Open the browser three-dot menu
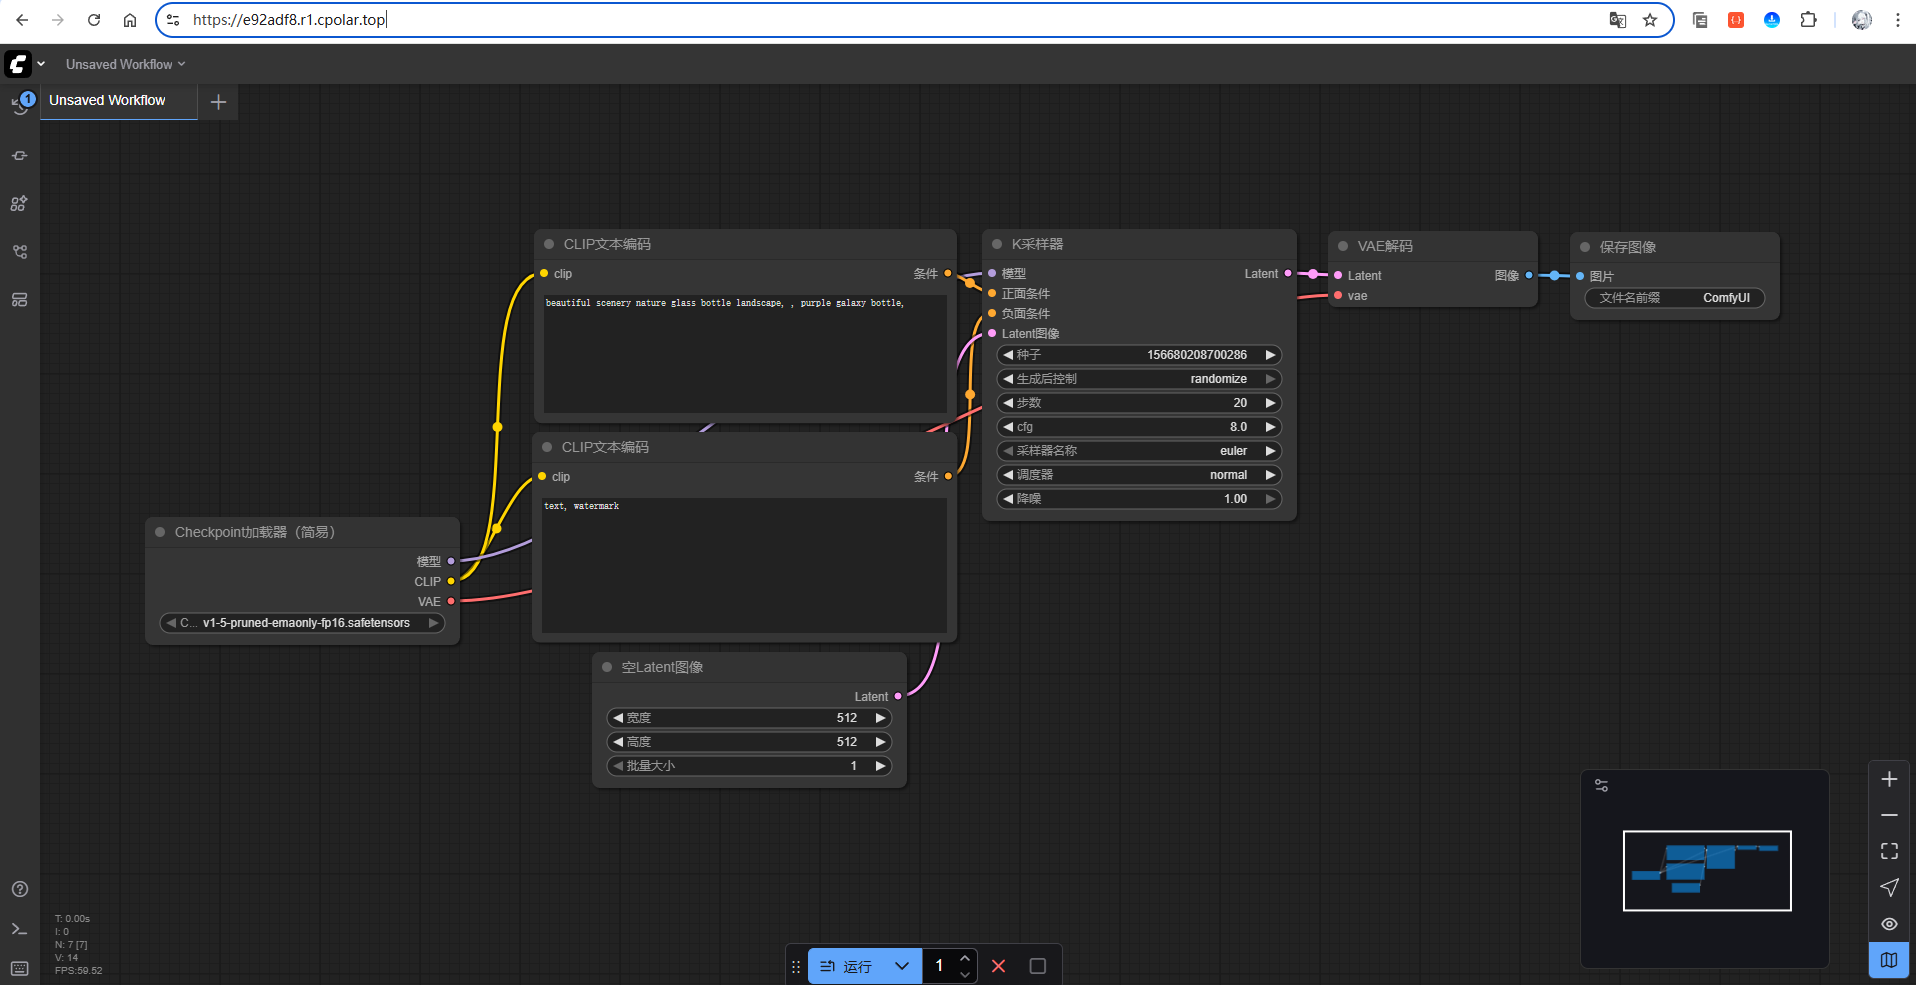This screenshot has height=985, width=1916. [x=1897, y=20]
